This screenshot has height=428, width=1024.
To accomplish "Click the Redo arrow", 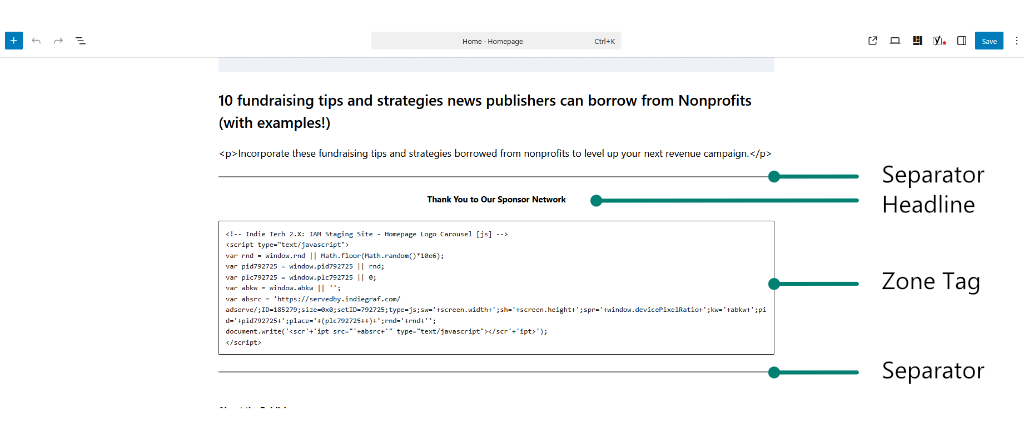I will click(x=58, y=41).
